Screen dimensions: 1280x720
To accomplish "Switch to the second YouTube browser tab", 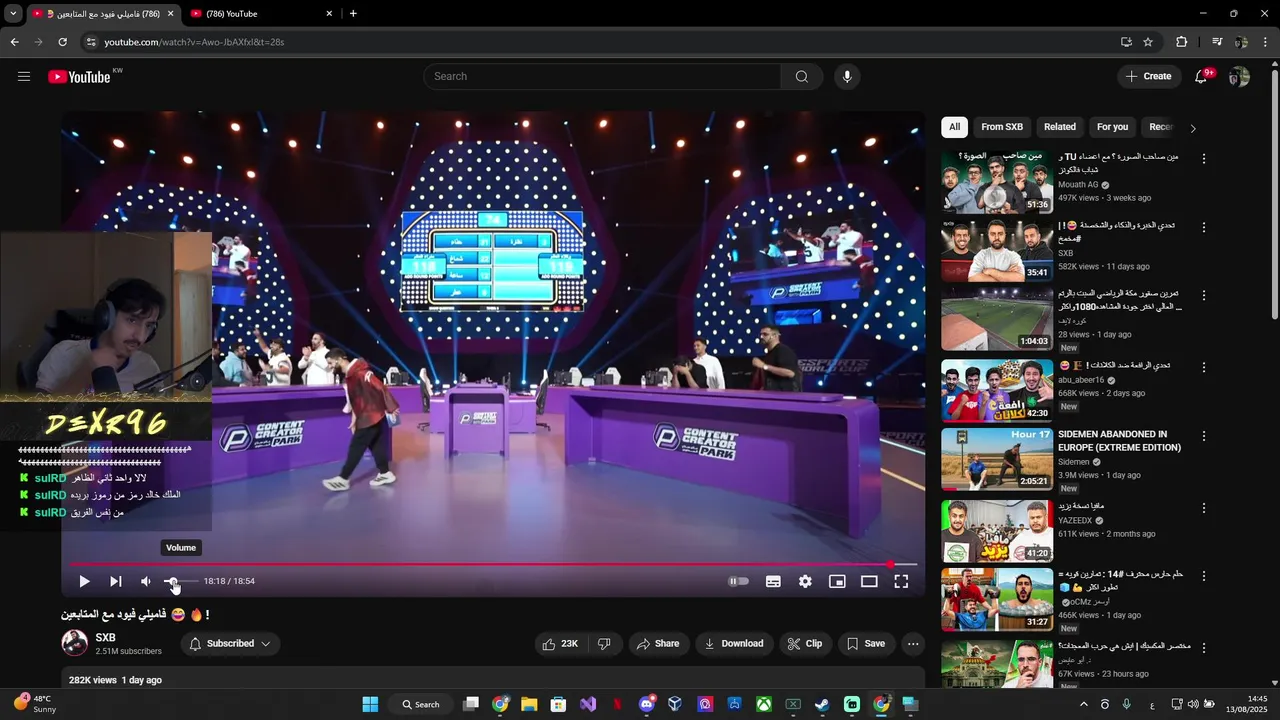I will tap(262, 14).
